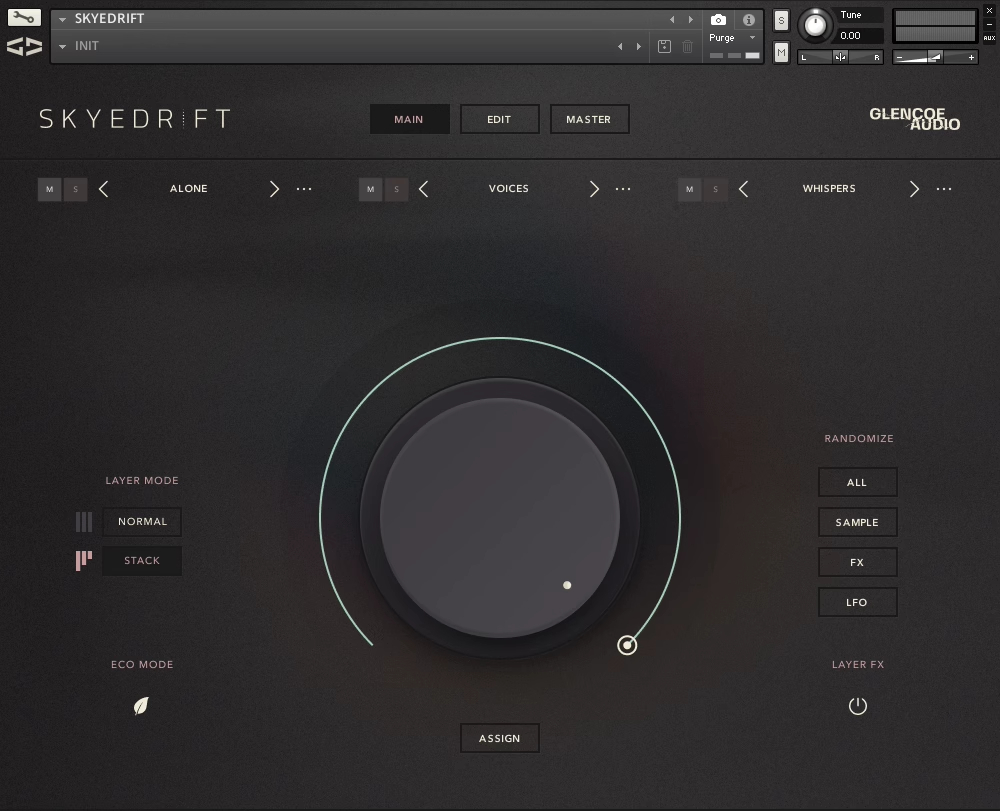Viewport: 1000px width, 811px height.
Task: Open the instrument info icon
Action: click(749, 20)
